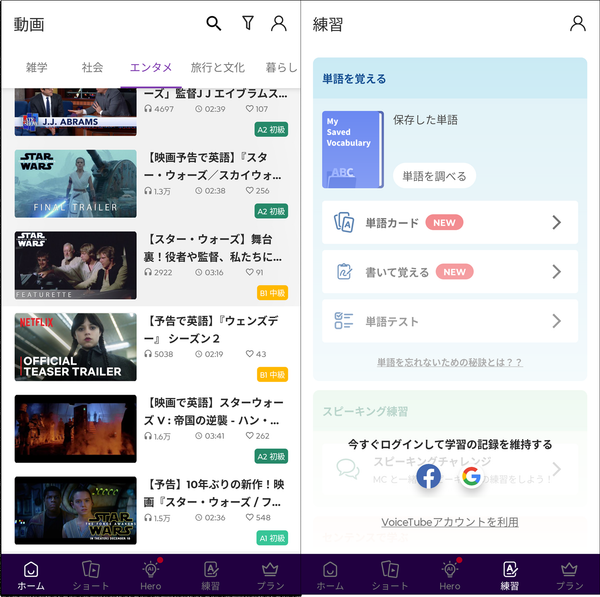Tap the 単語テスト checklist icon

click(344, 321)
